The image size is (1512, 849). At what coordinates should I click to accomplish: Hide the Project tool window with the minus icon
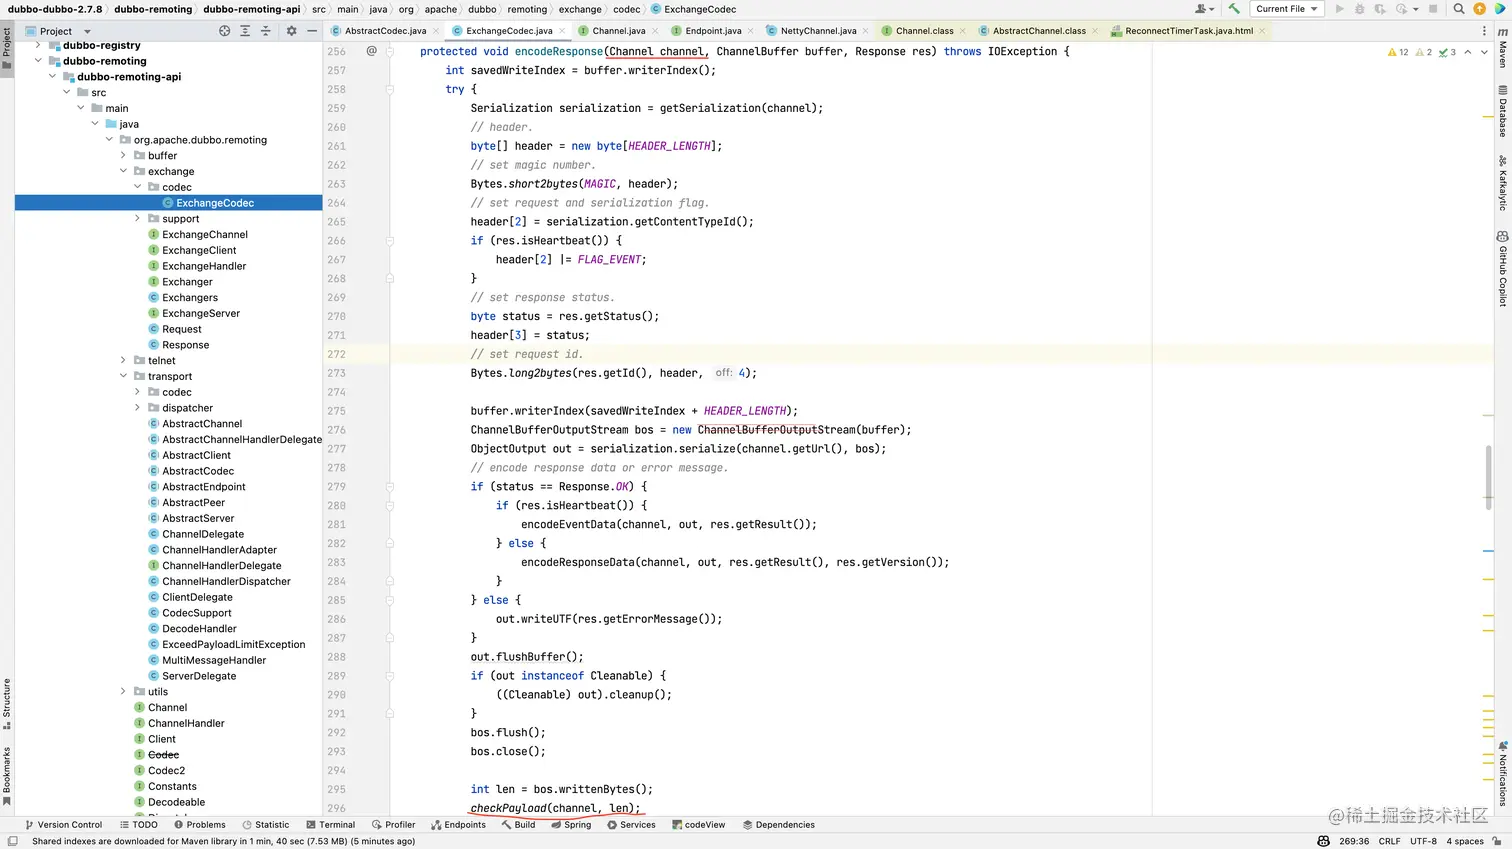pyautogui.click(x=312, y=31)
